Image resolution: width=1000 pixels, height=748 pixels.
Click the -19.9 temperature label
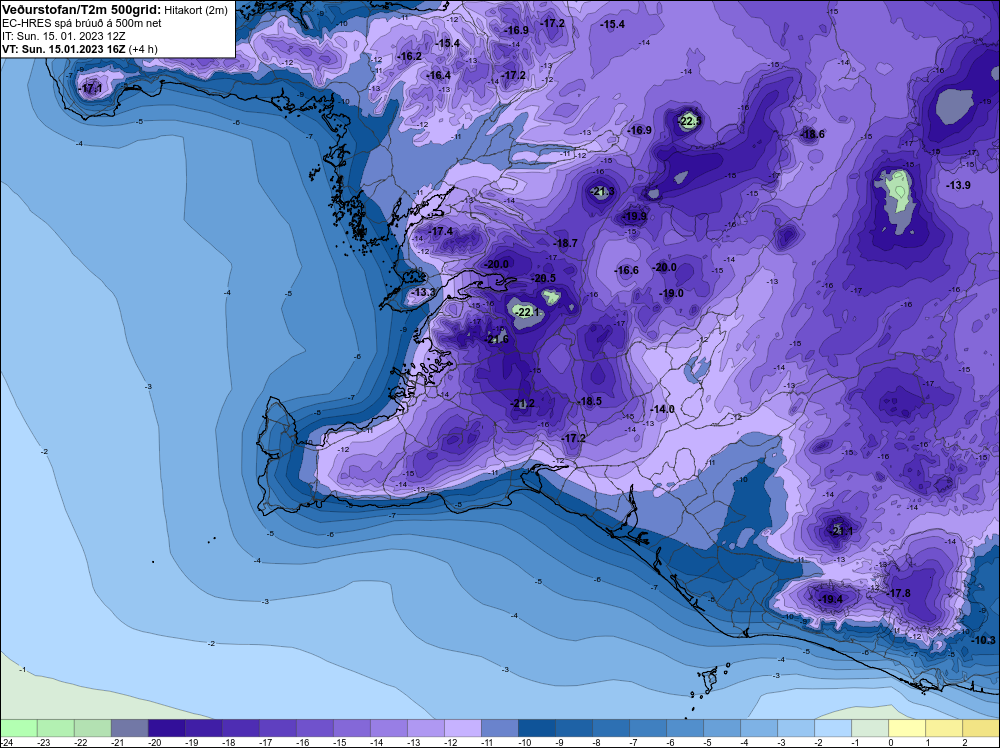[x=635, y=216]
